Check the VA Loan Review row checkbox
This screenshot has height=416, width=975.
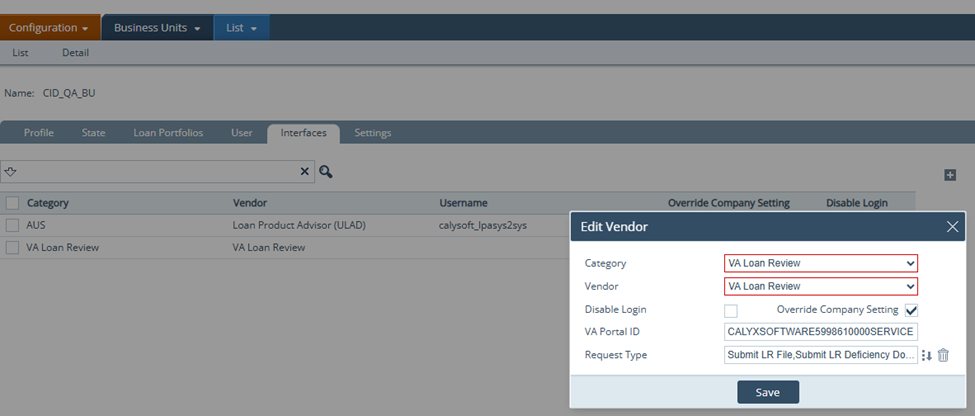[x=12, y=247]
